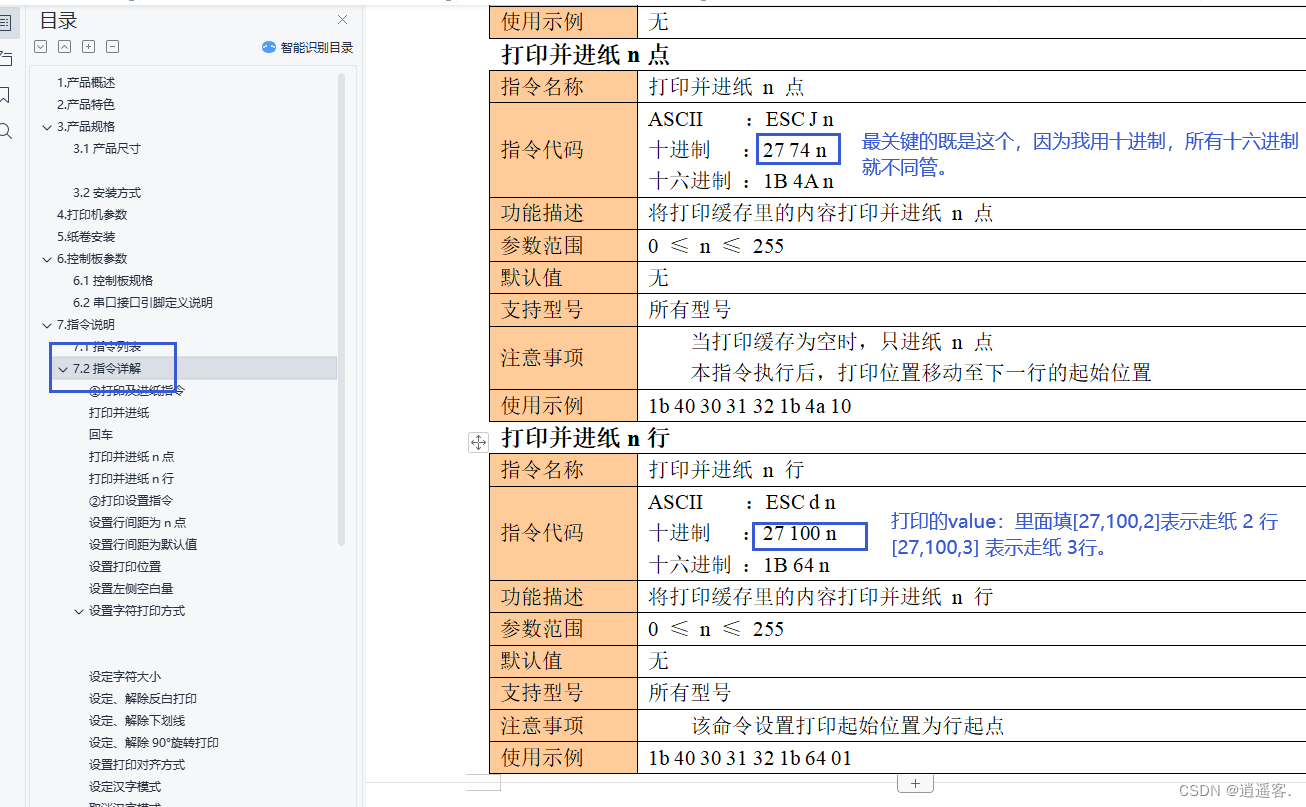
Task: Click the document heading 打印并进纸 n 点
Action: [585, 55]
